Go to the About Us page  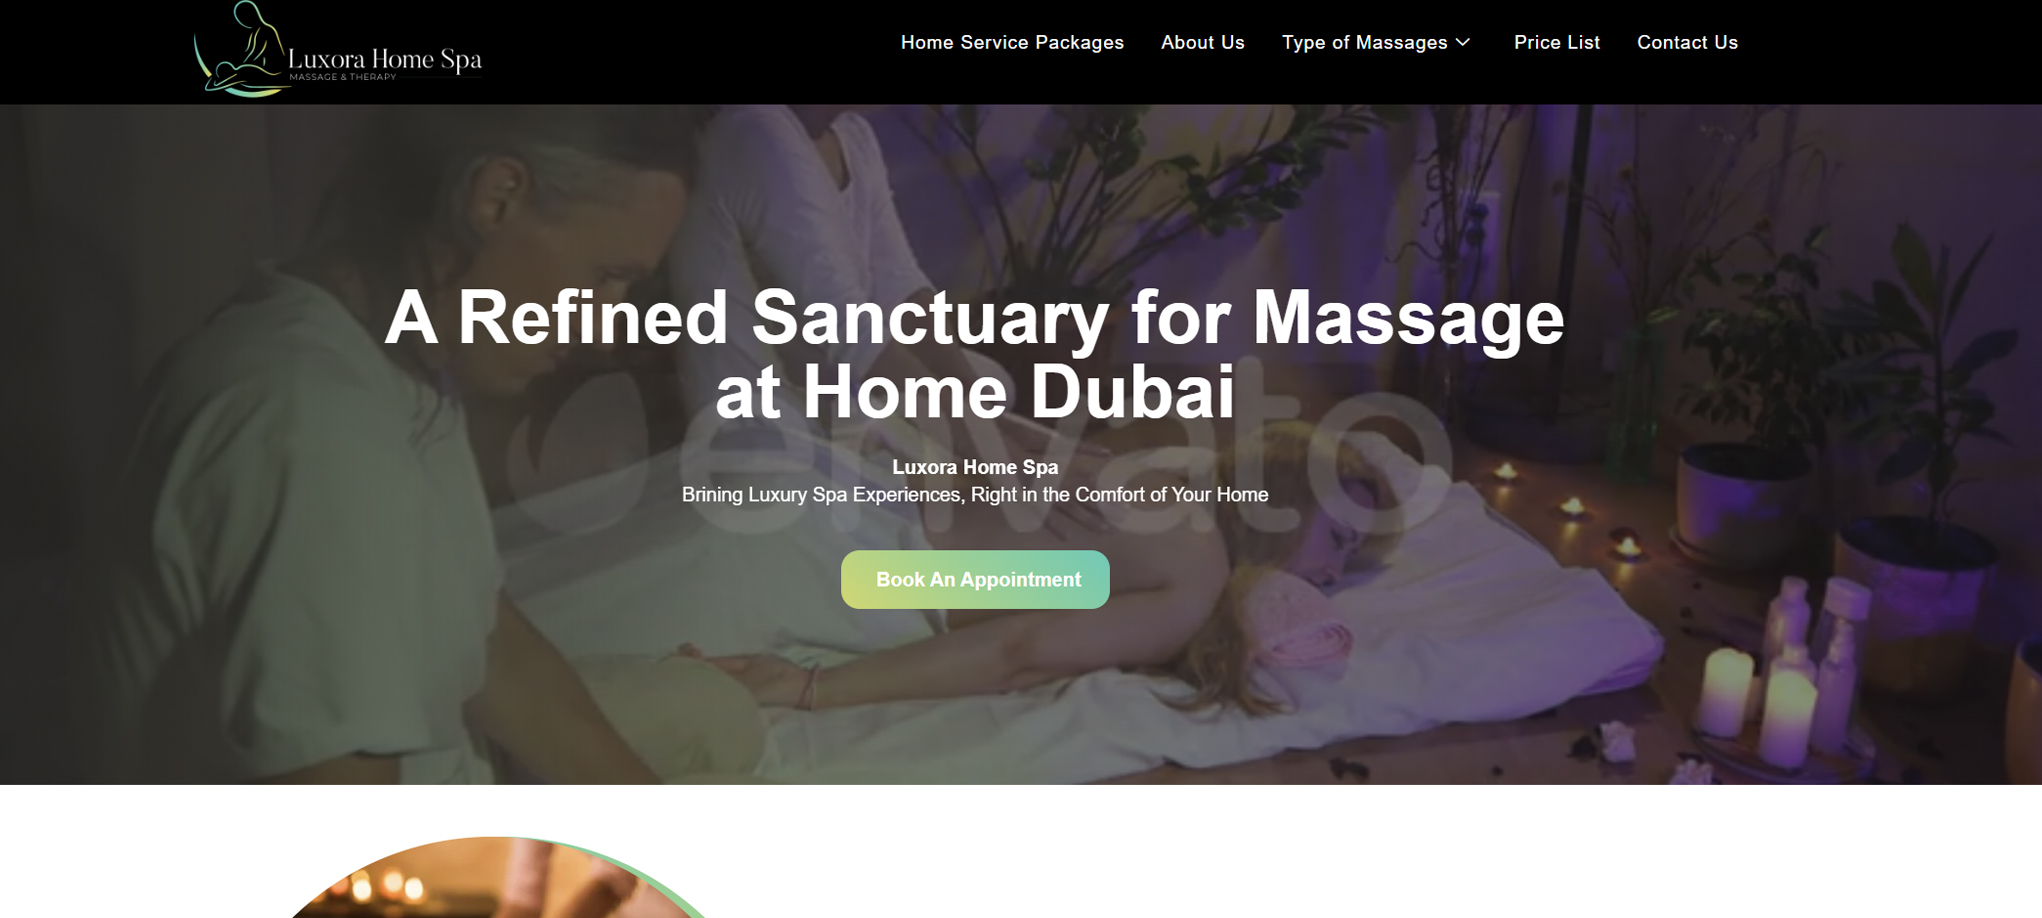pos(1202,42)
